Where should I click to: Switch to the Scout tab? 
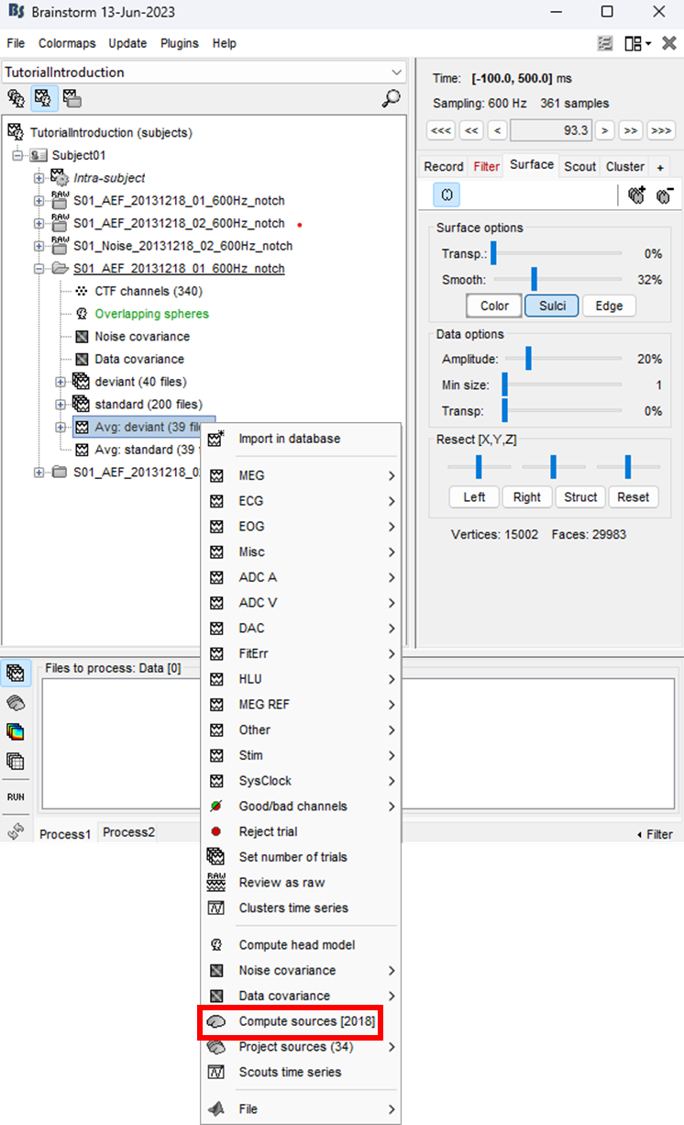click(579, 167)
